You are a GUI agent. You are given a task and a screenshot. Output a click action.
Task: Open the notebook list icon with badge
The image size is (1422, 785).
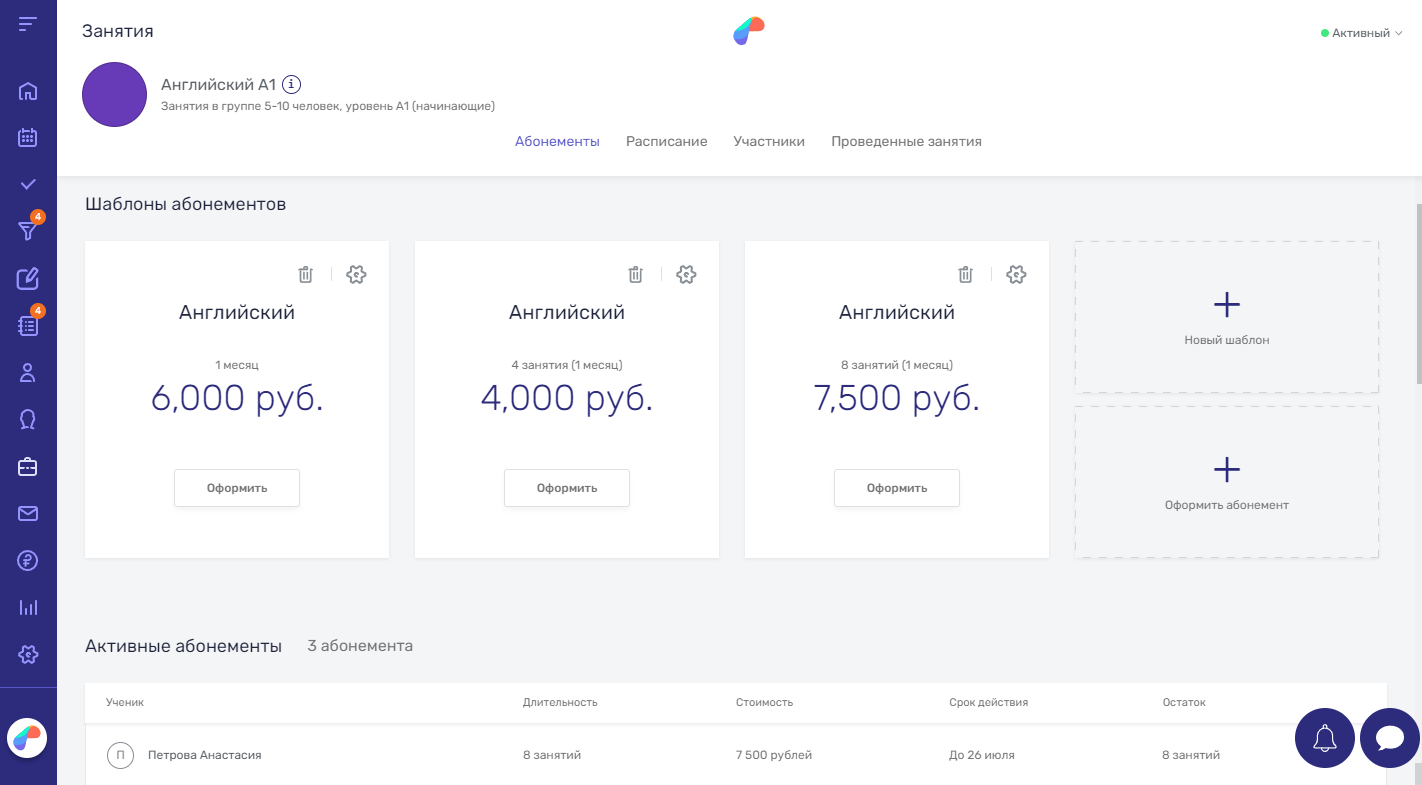28,325
